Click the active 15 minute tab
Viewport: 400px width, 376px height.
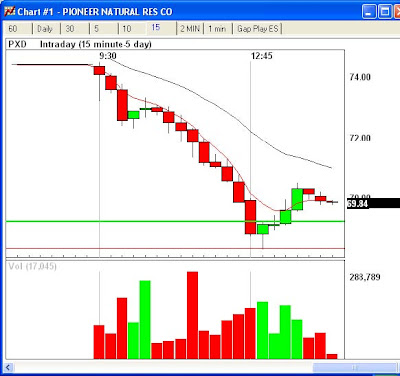pos(161,28)
